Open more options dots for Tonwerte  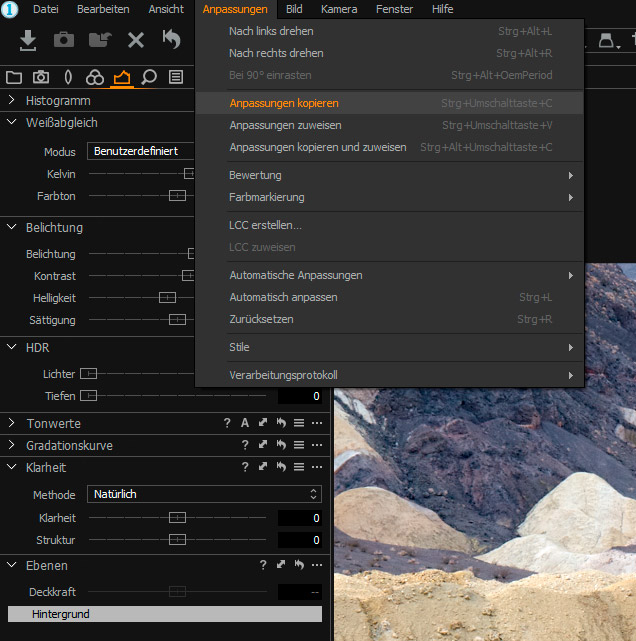pyautogui.click(x=317, y=423)
